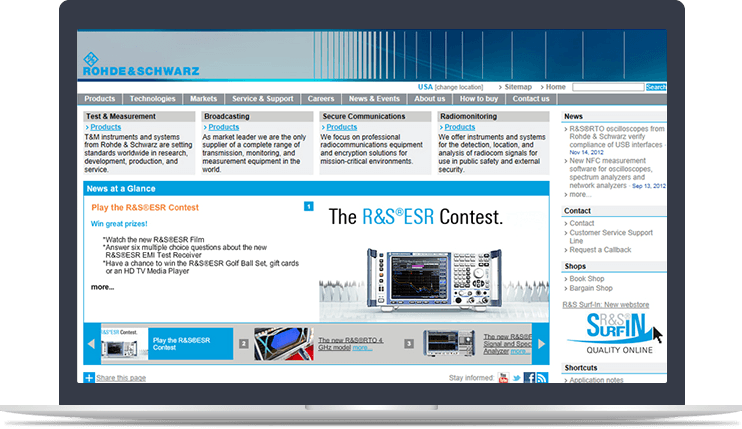742x429 pixels.
Task: Click the Request a Callback link
Action: pos(599,249)
